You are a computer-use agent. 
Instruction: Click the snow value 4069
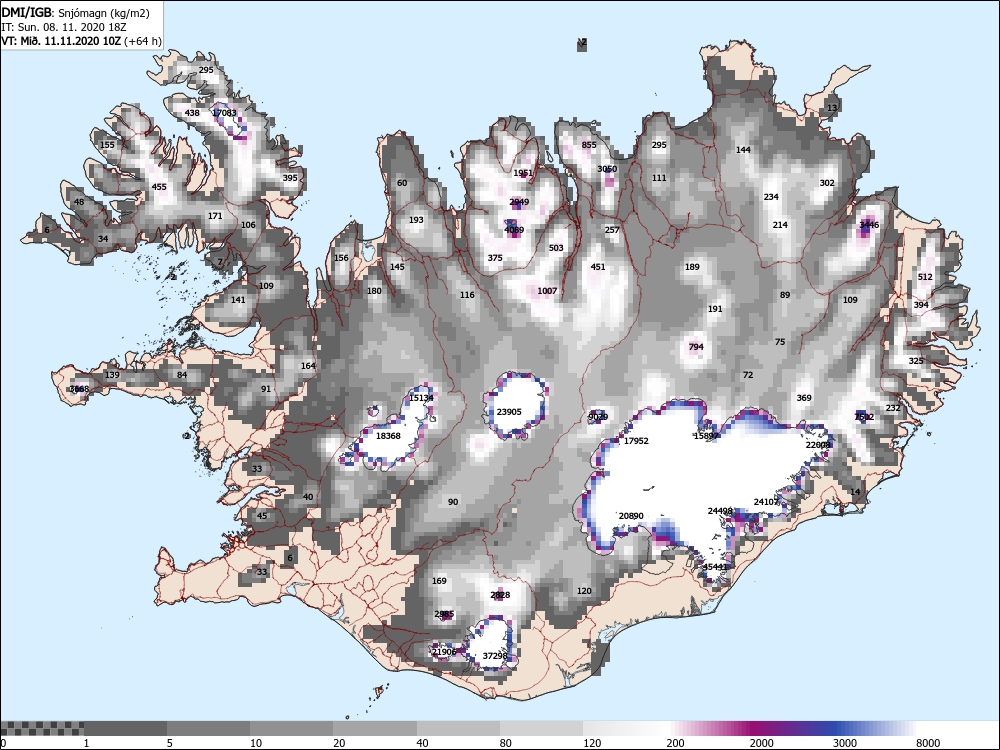point(514,230)
